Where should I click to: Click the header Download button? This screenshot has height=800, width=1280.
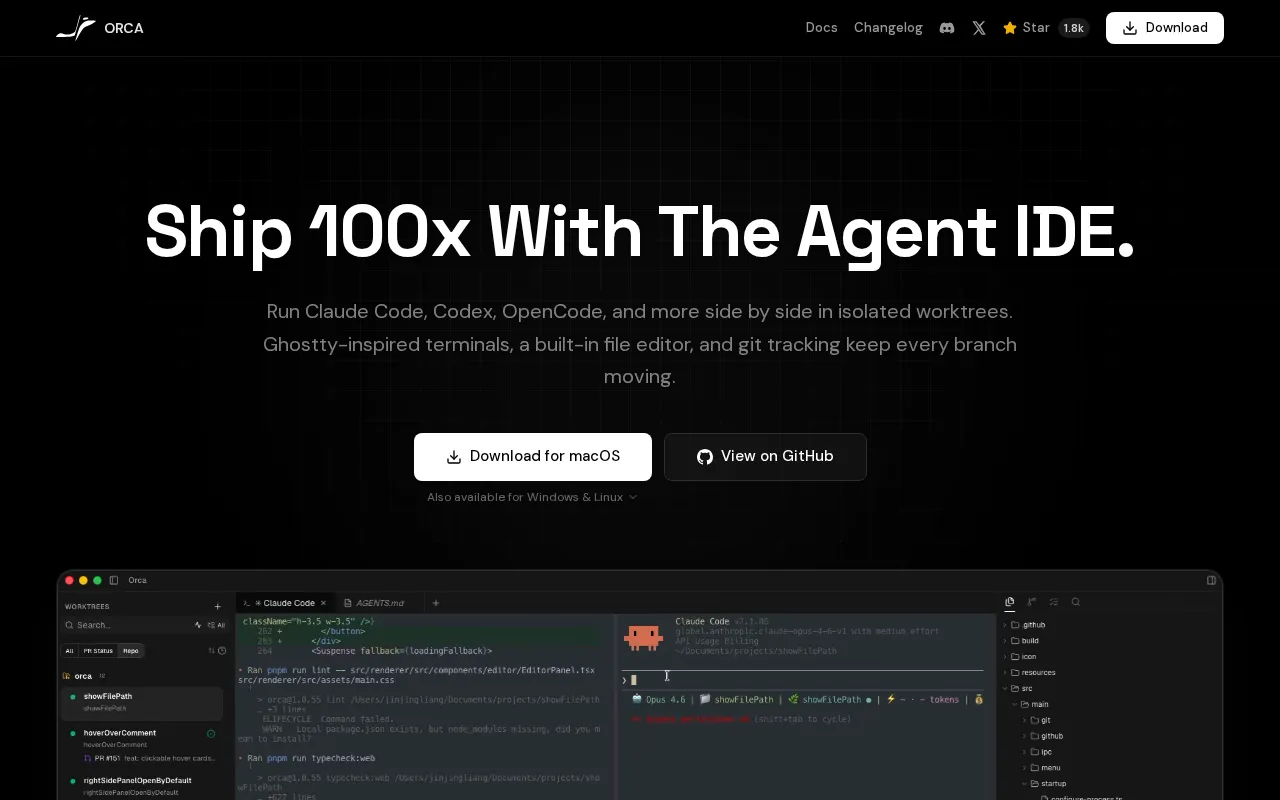click(1165, 28)
